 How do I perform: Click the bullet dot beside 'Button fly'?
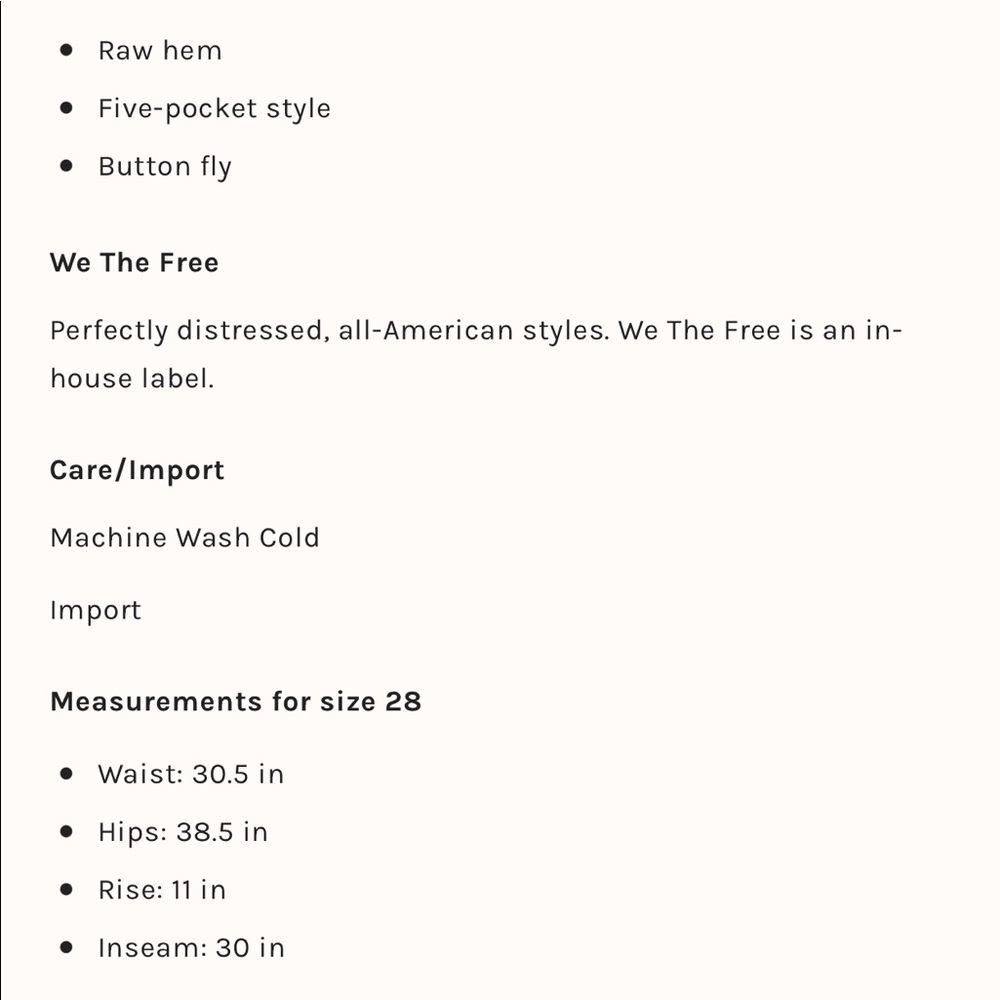click(66, 166)
